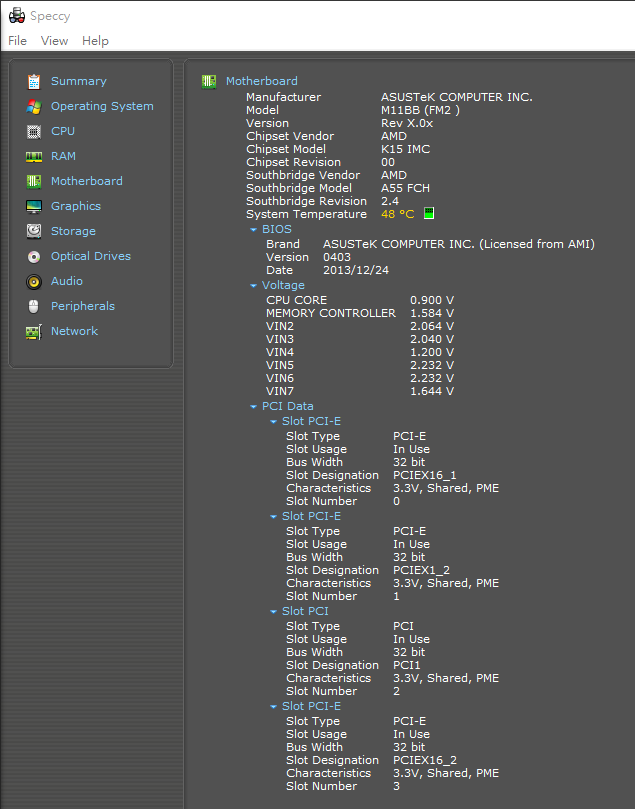Click the VIN4 voltage 1.200 V
This screenshot has height=809, width=635.
point(432,352)
